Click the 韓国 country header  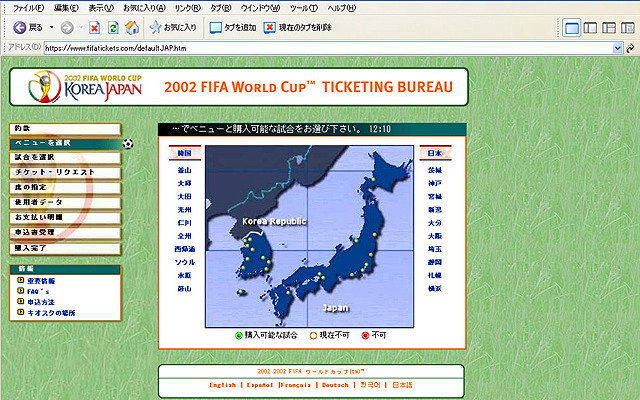click(184, 153)
